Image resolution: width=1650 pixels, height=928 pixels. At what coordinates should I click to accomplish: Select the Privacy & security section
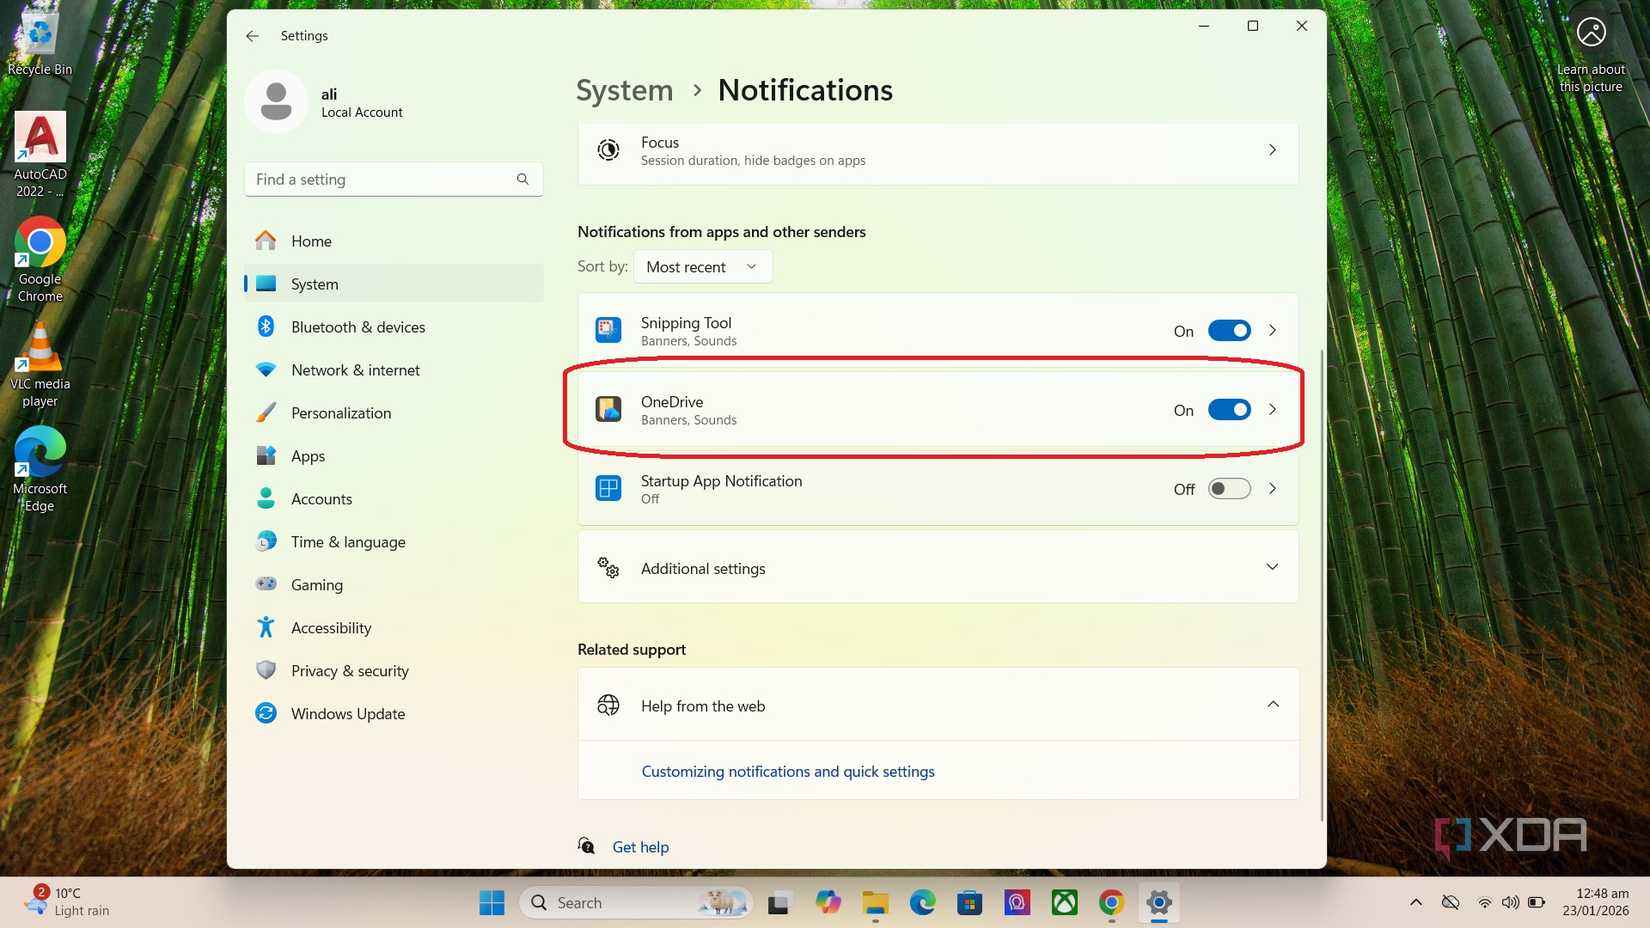[x=349, y=670]
